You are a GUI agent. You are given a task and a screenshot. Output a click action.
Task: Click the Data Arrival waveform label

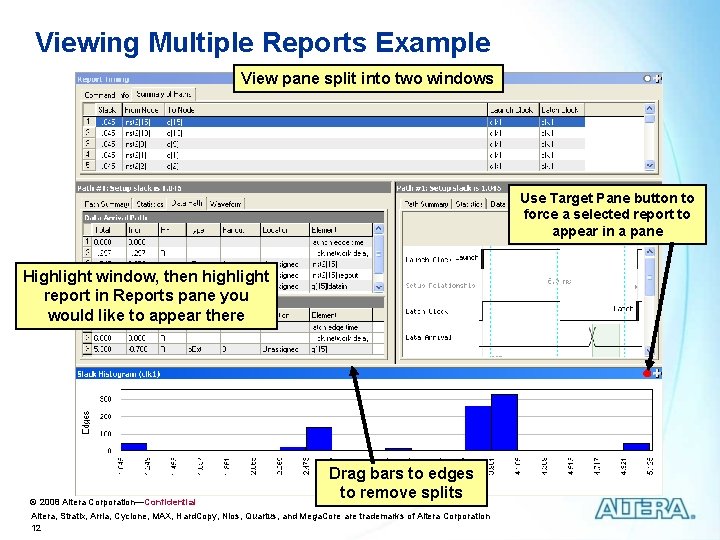click(428, 338)
